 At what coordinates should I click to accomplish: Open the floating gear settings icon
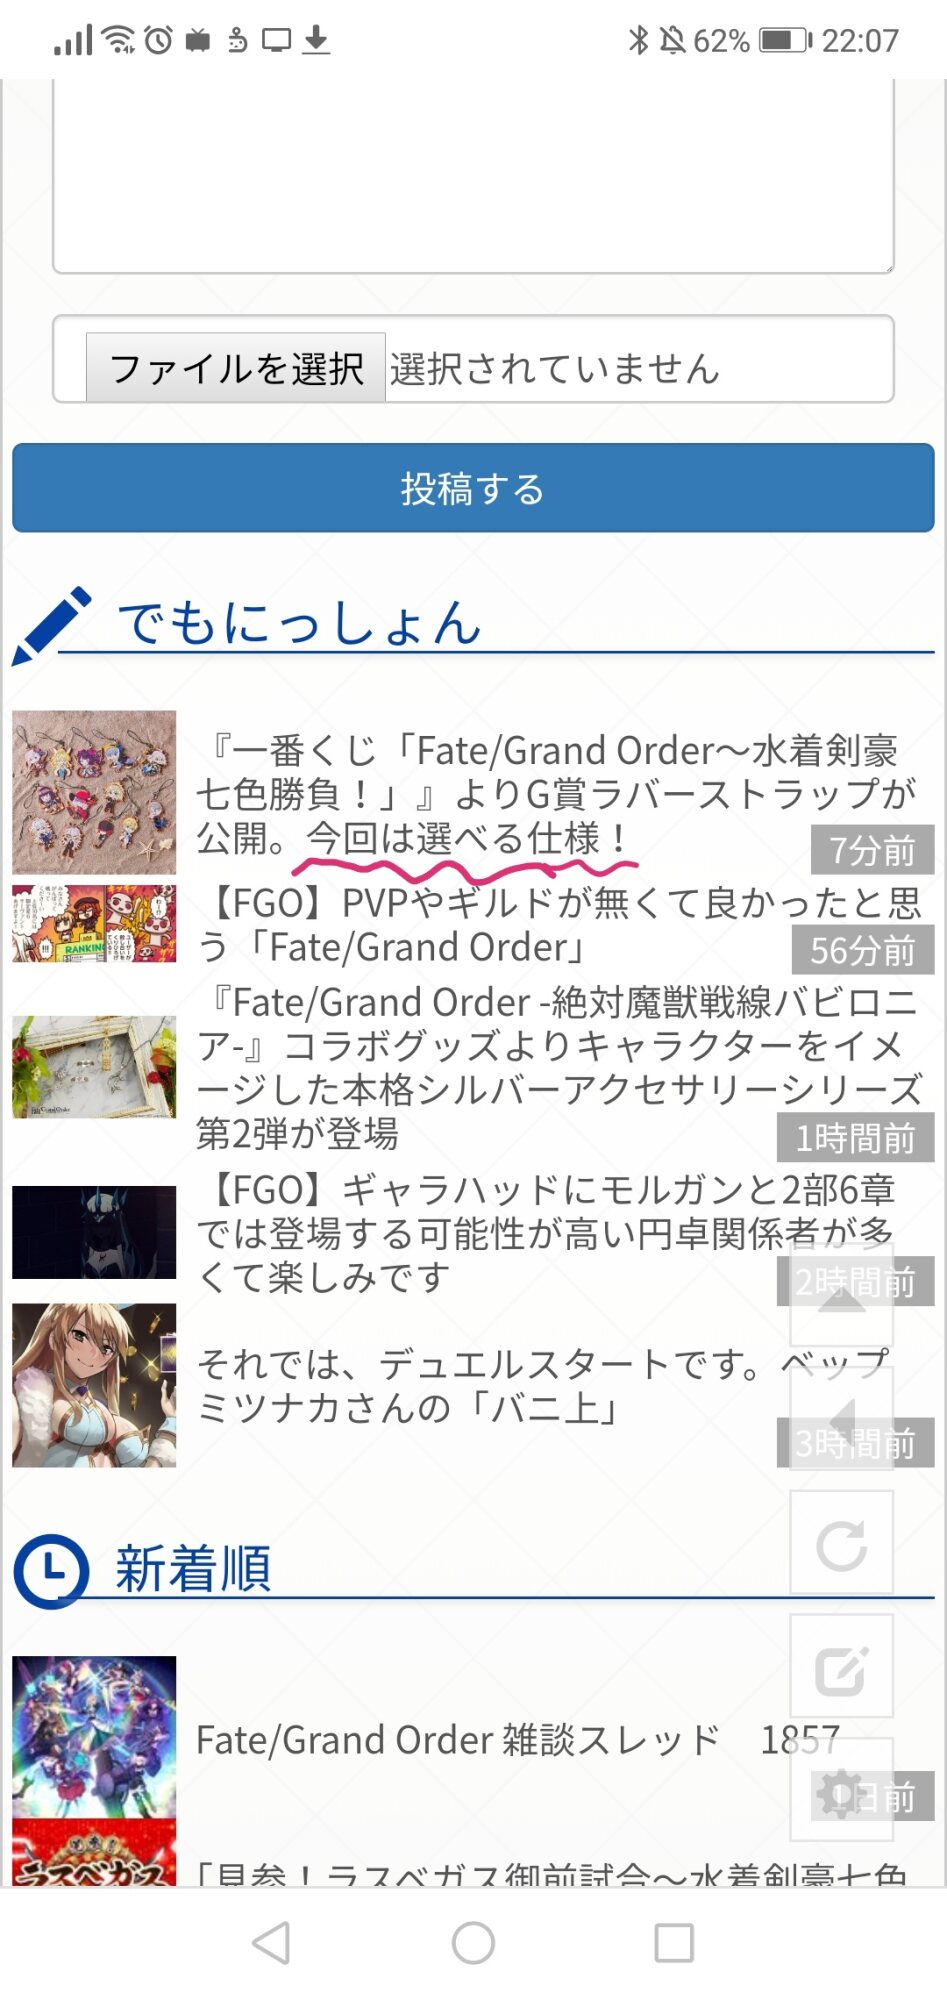(x=841, y=1790)
